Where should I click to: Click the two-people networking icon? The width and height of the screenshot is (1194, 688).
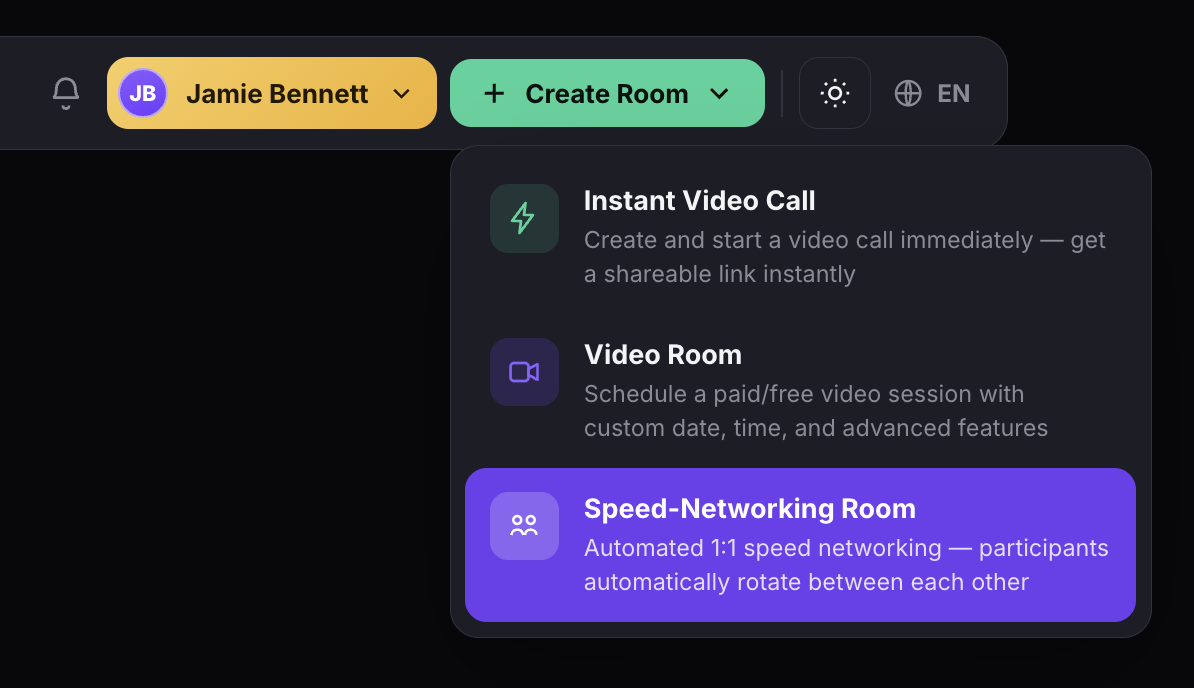tap(524, 526)
